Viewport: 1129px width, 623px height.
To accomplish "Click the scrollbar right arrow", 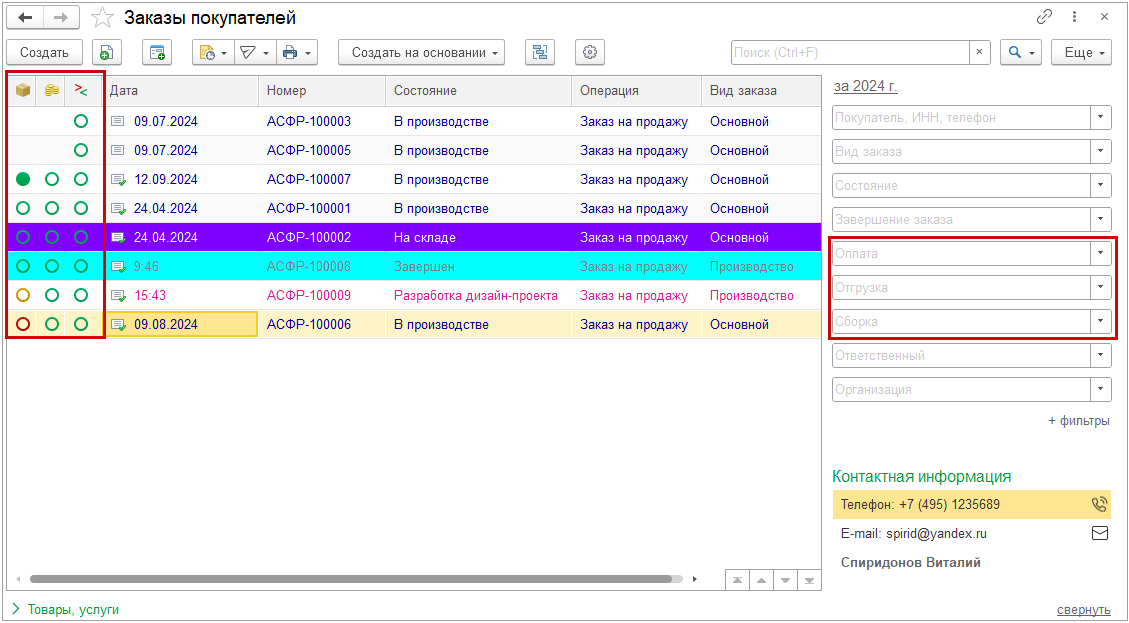I will (x=694, y=578).
